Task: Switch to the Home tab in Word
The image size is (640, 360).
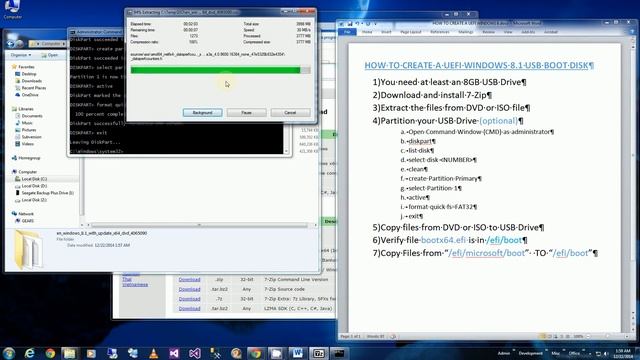Action: tap(367, 32)
